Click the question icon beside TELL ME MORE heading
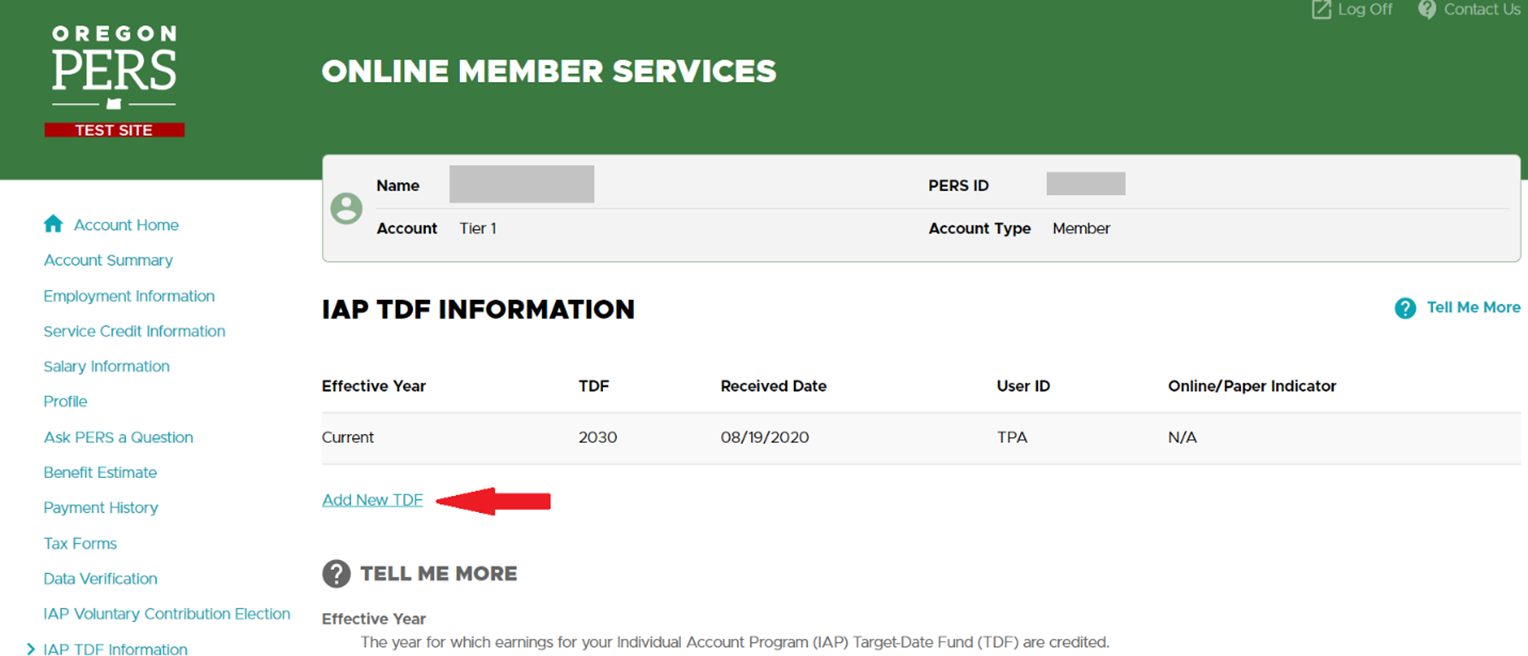 pos(336,574)
